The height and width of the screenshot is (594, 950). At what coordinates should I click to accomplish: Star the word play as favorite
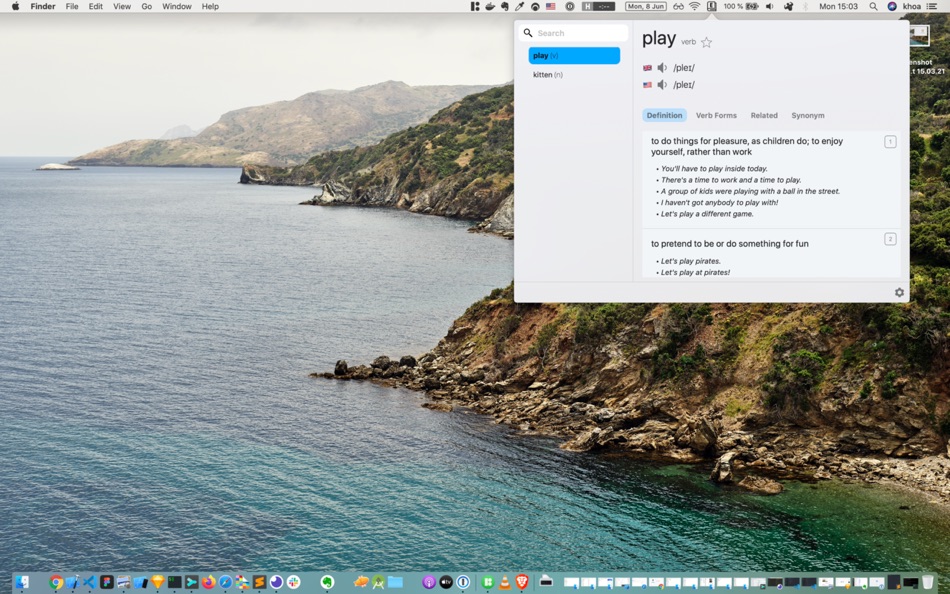(x=706, y=42)
